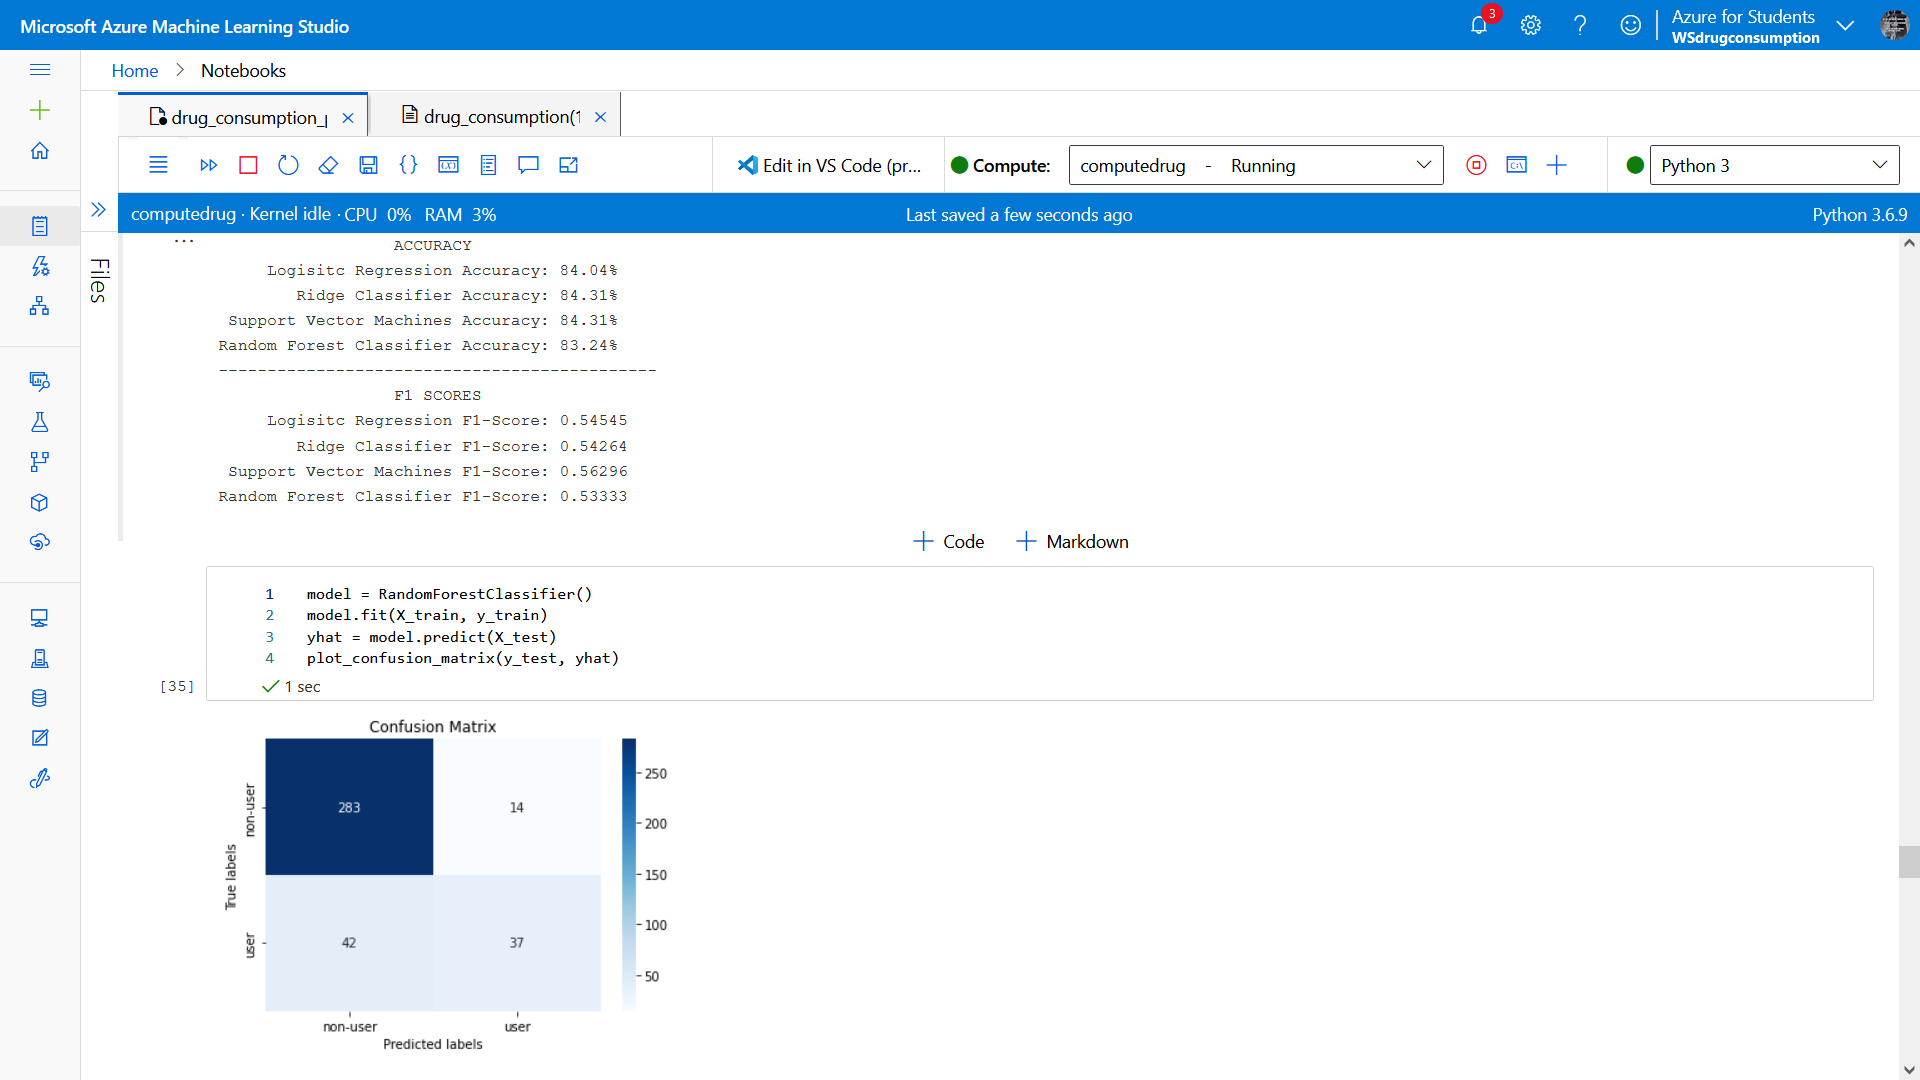Click the green plus Create new icon
Screen dimensions: 1920x1080
40,110
